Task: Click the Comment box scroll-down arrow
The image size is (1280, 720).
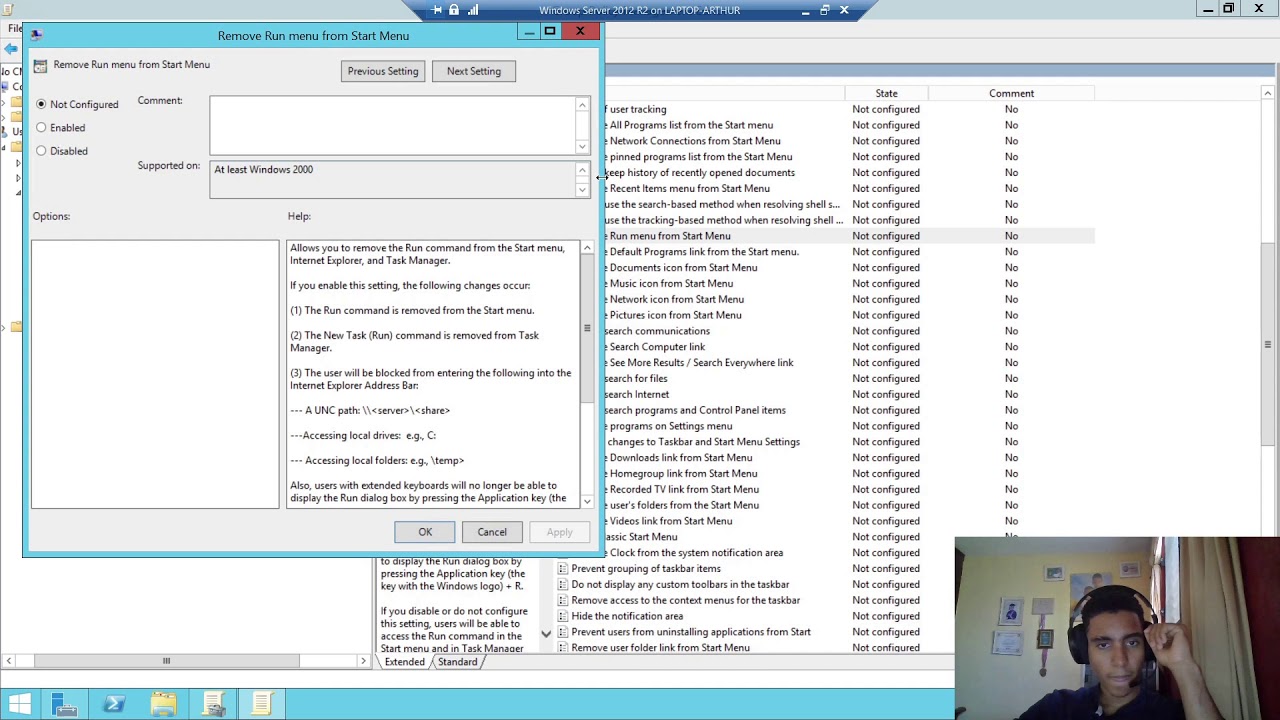Action: pos(582,147)
